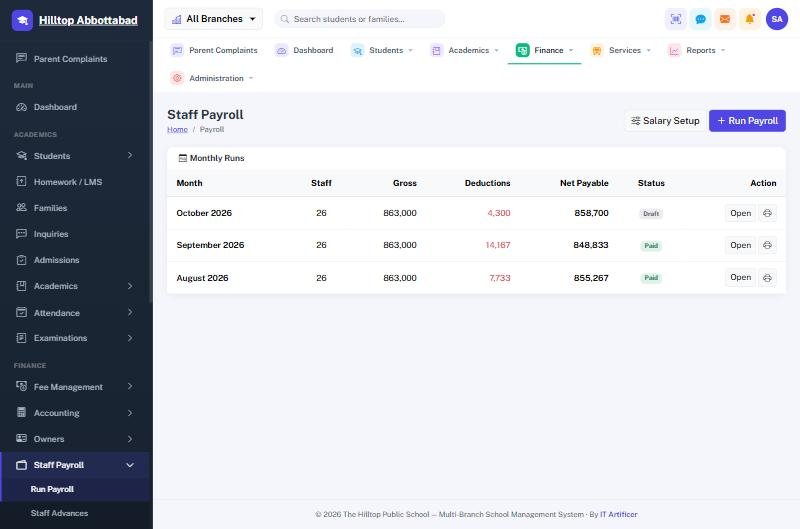The image size is (800, 529).
Task: Follow the IT Artificer footer link
Action: point(618,514)
